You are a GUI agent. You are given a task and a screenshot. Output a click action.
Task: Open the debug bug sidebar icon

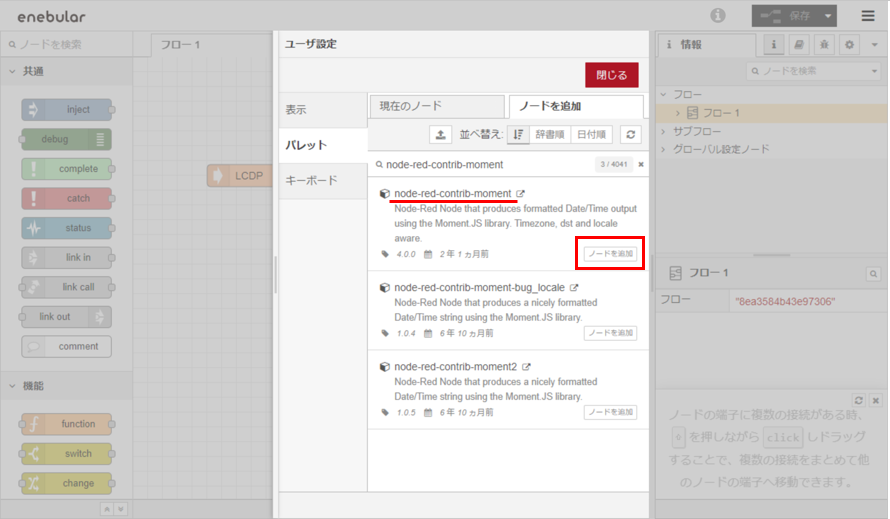point(824,44)
